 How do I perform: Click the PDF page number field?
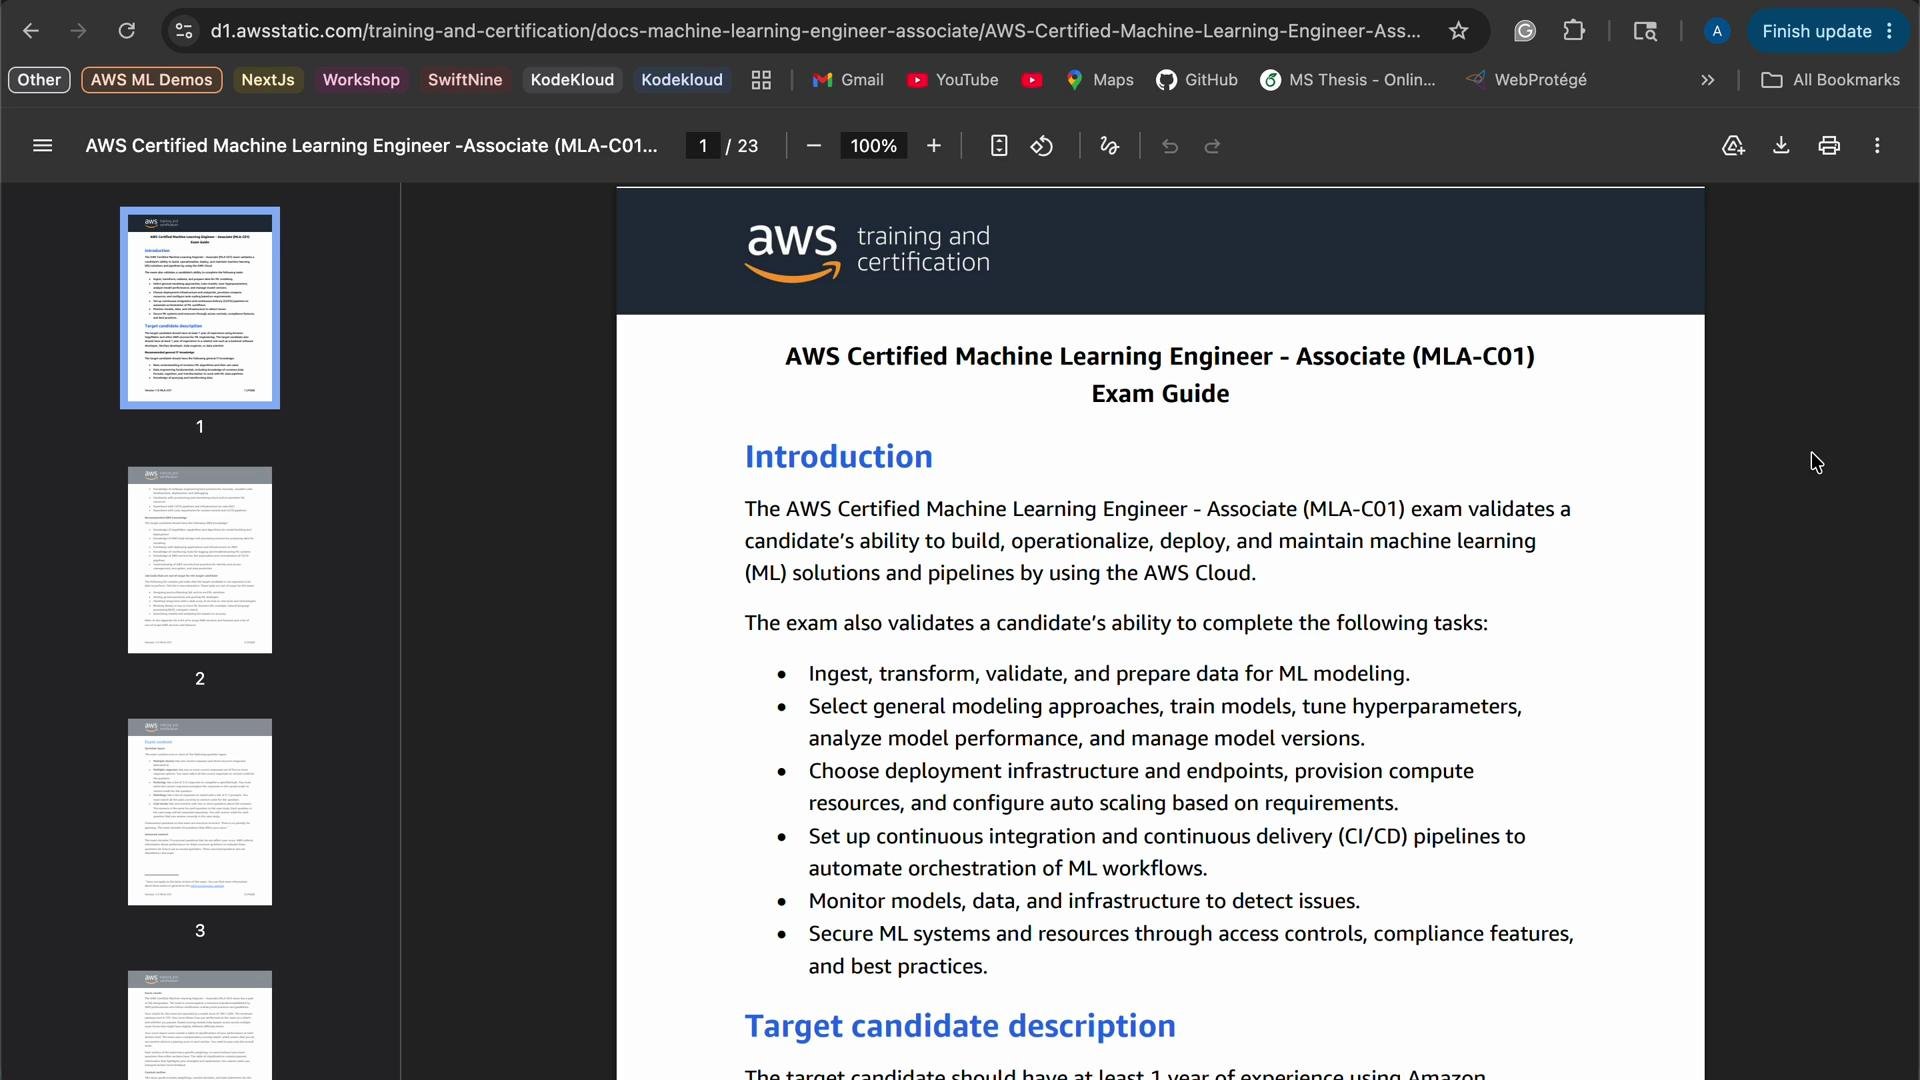pos(703,146)
